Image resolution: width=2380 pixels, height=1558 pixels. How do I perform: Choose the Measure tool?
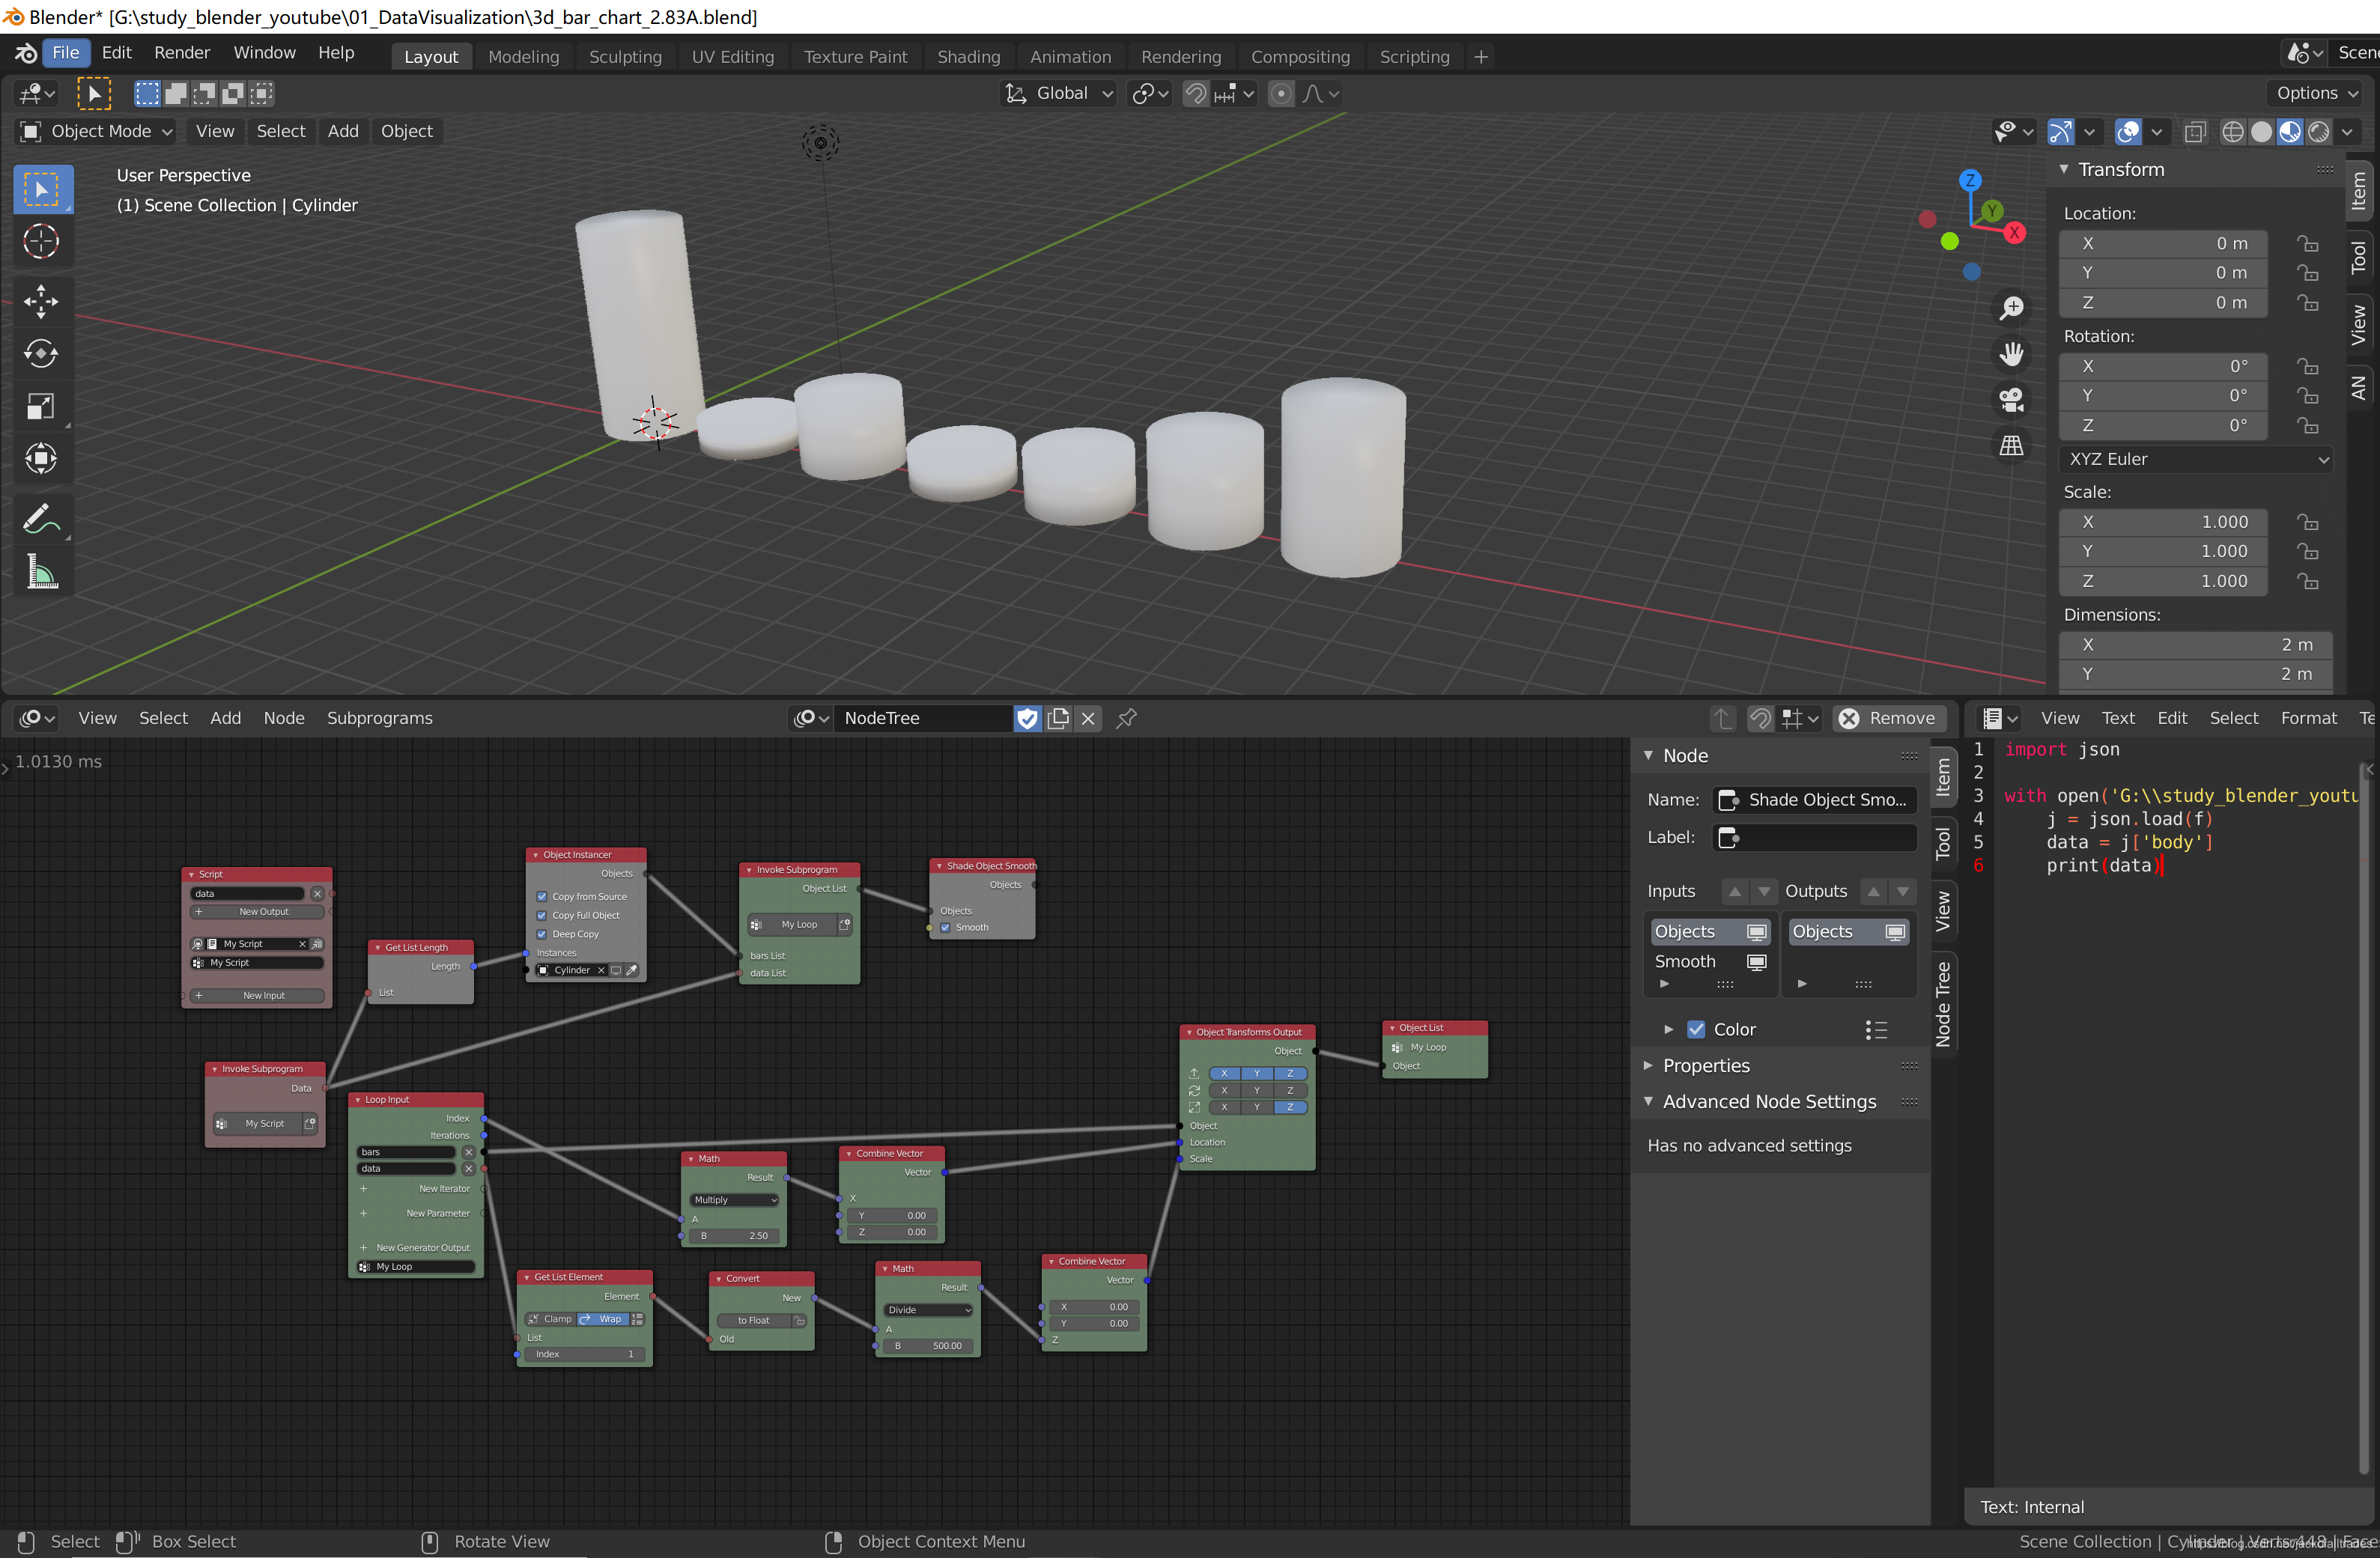(x=41, y=572)
